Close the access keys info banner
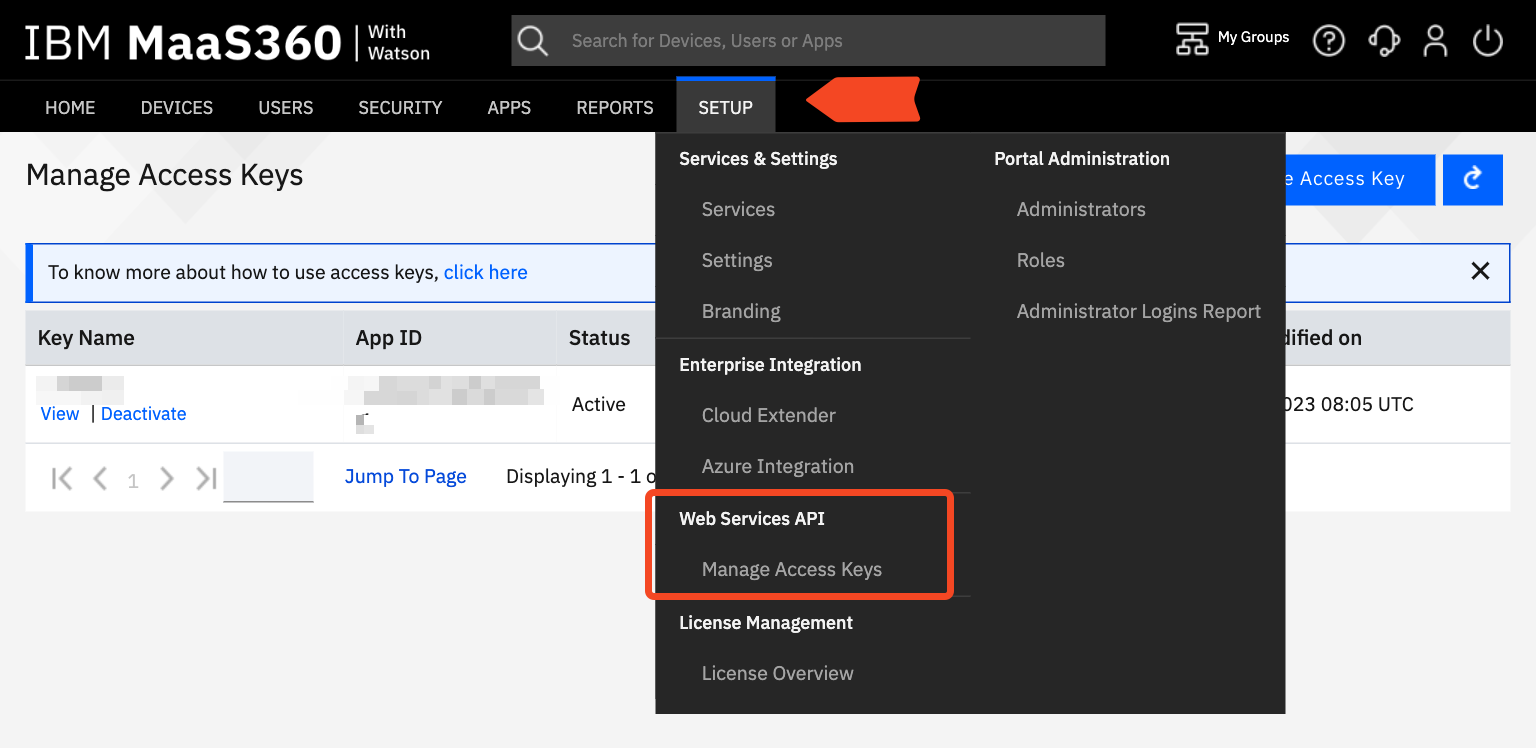The height and width of the screenshot is (748, 1536). coord(1480,271)
